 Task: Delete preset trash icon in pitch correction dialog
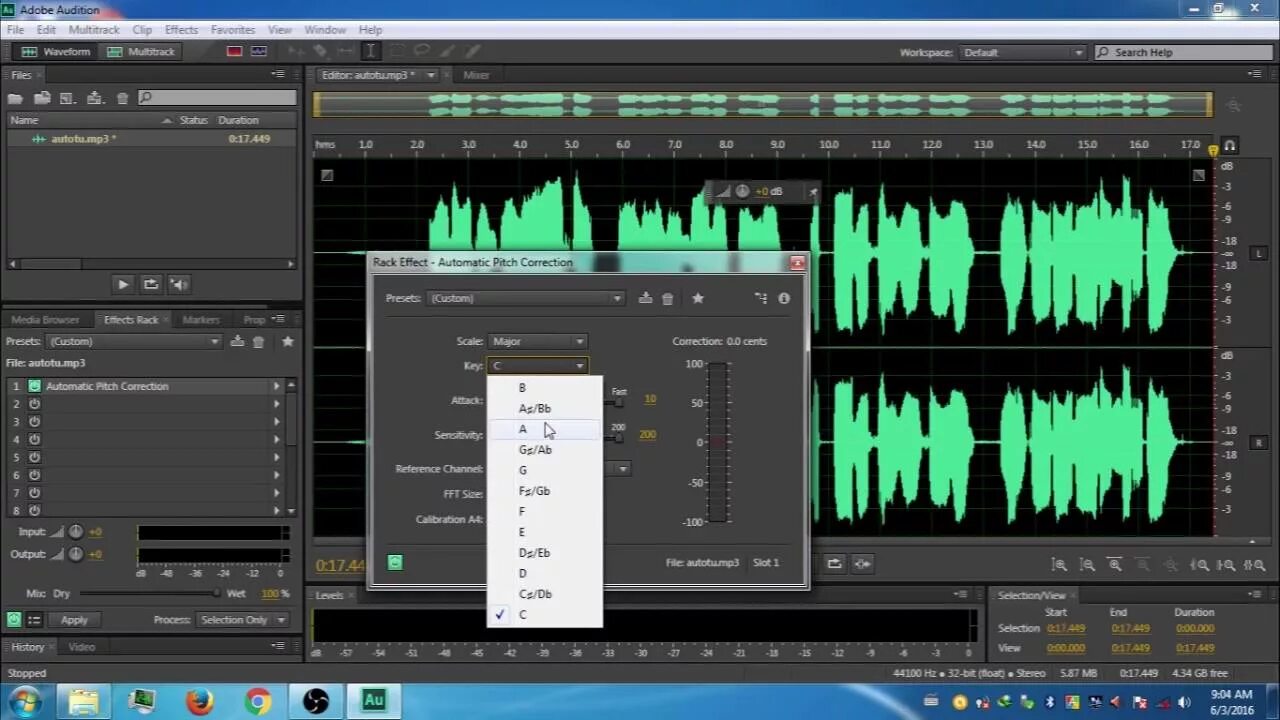coord(668,298)
